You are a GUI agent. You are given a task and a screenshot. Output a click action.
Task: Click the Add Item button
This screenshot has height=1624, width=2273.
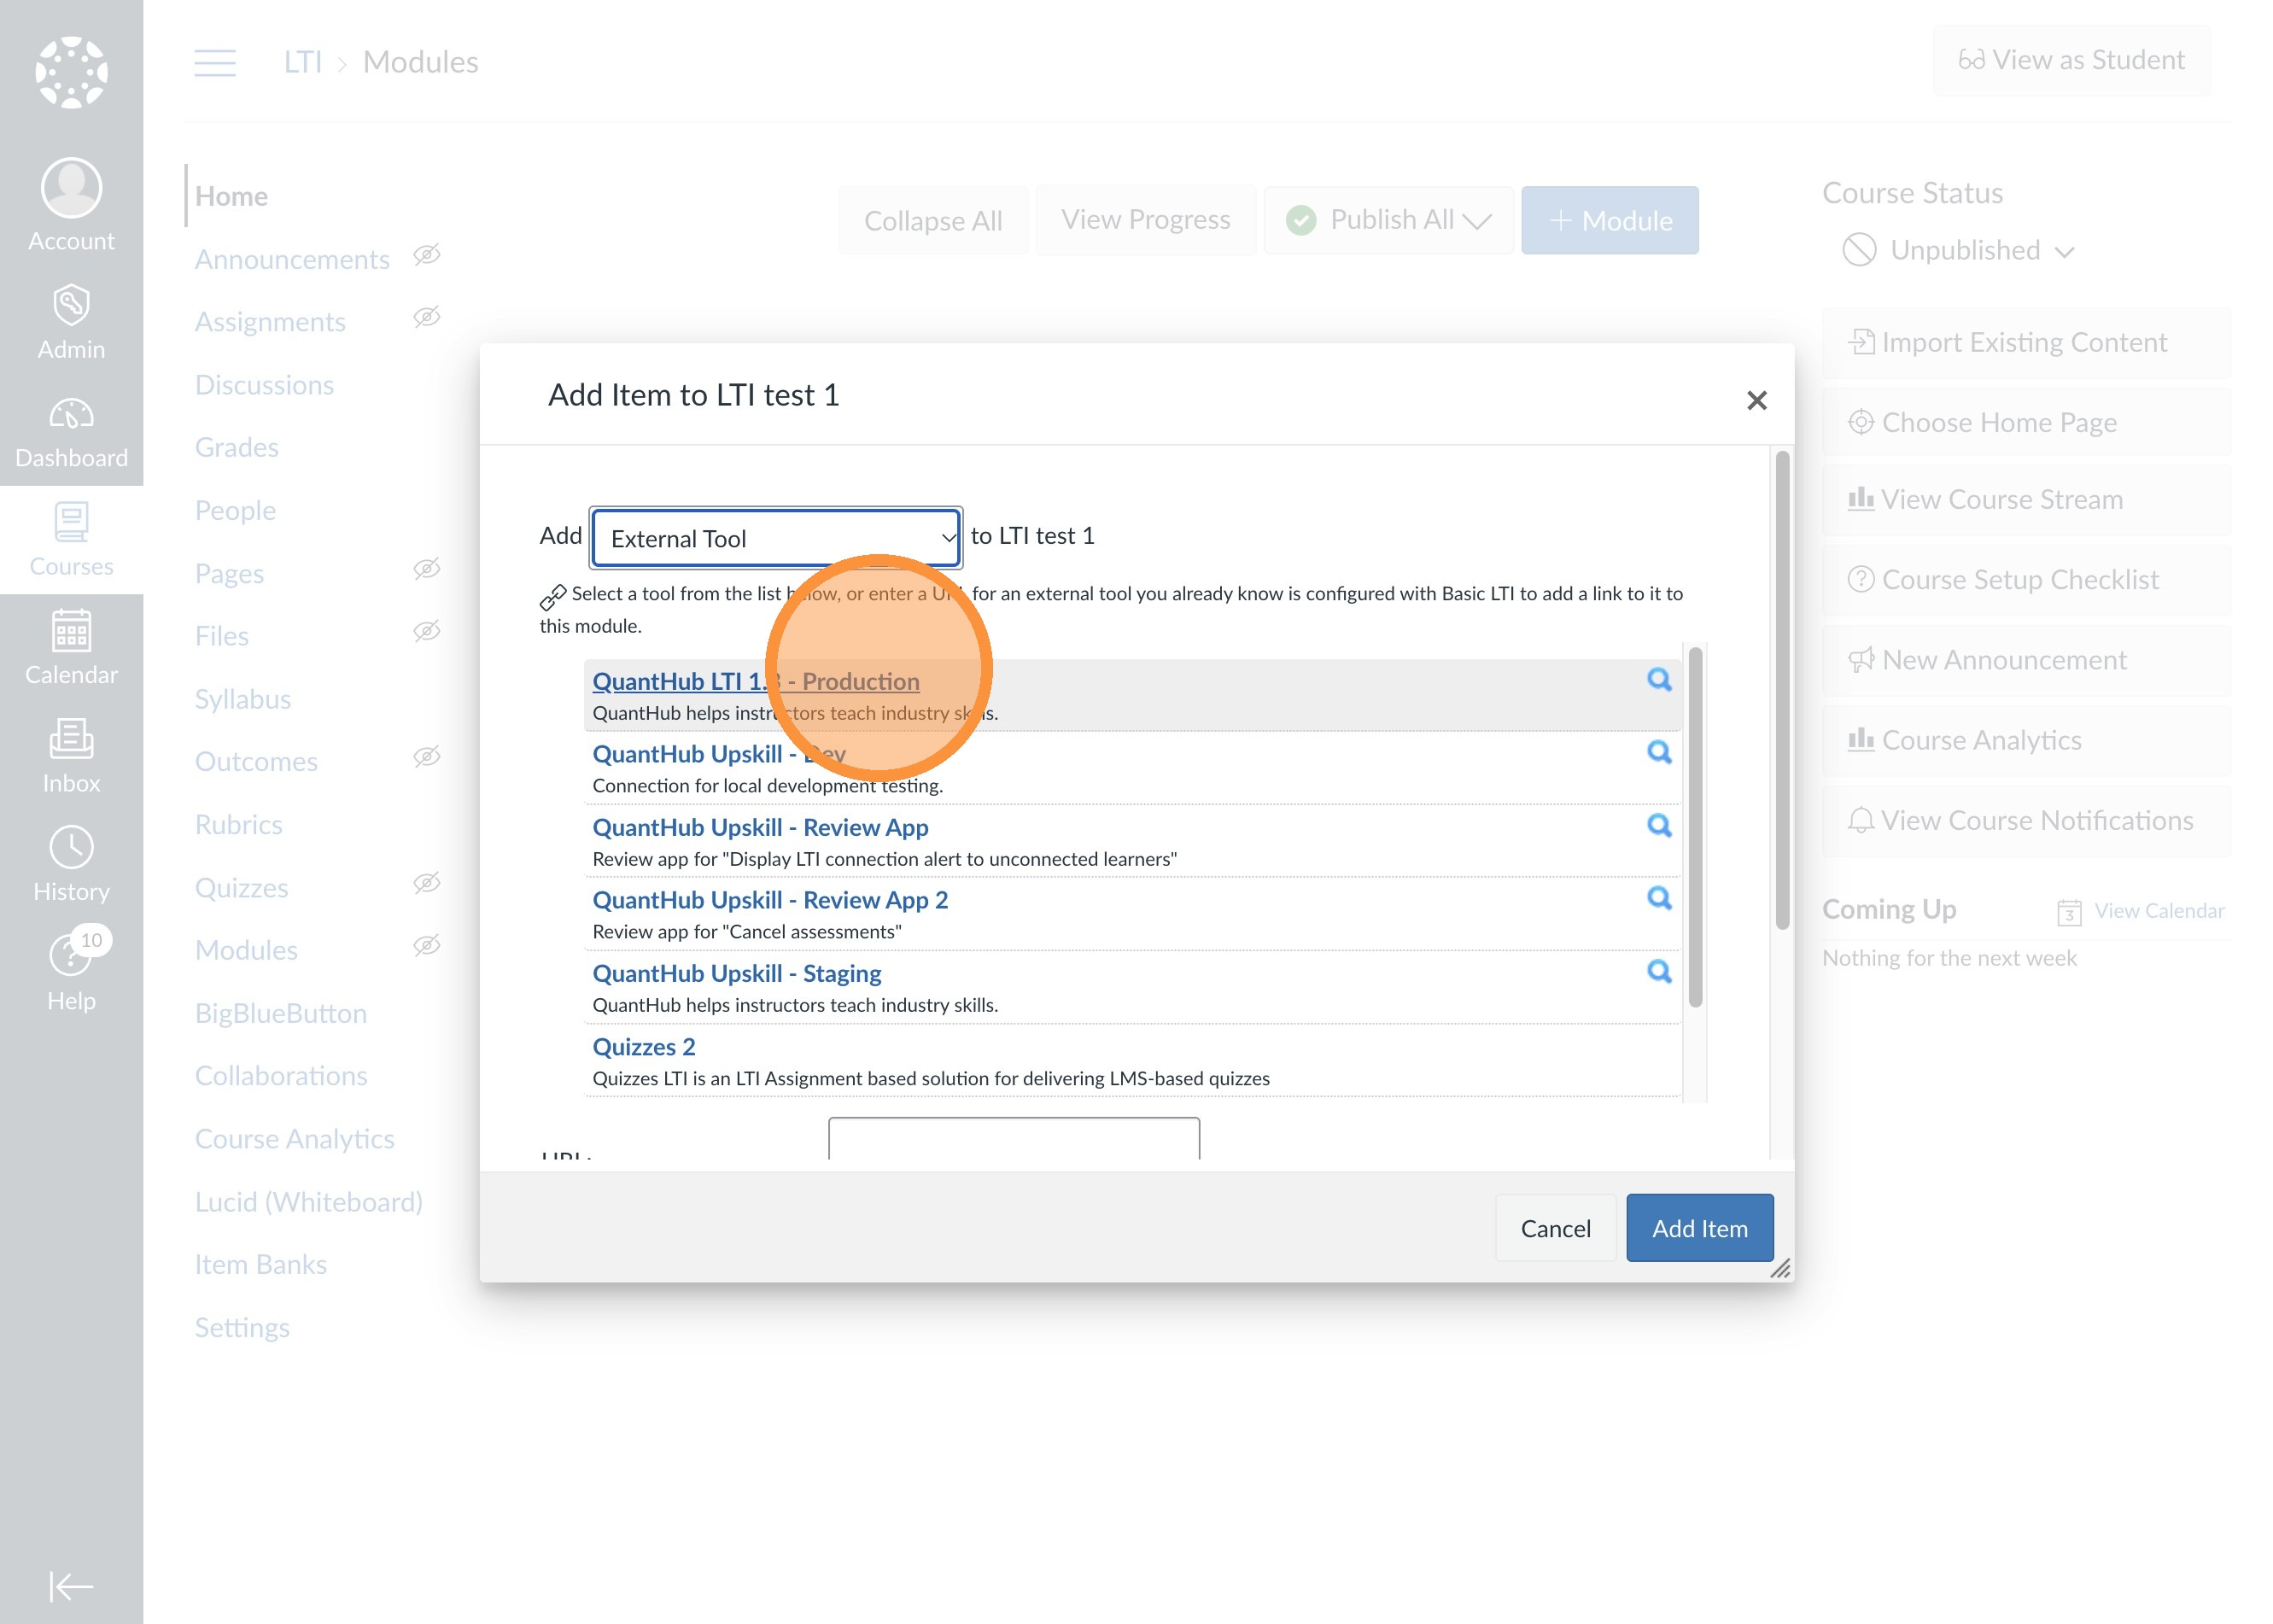pyautogui.click(x=1699, y=1228)
